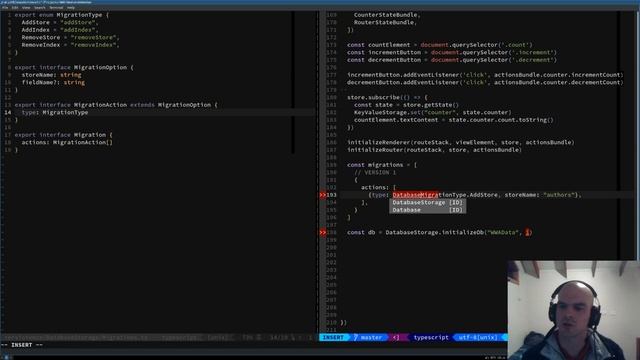Image resolution: width=640 pixels, height=360 pixels.
Task: Click 'const state = store.getState()' line
Action: 406,105
